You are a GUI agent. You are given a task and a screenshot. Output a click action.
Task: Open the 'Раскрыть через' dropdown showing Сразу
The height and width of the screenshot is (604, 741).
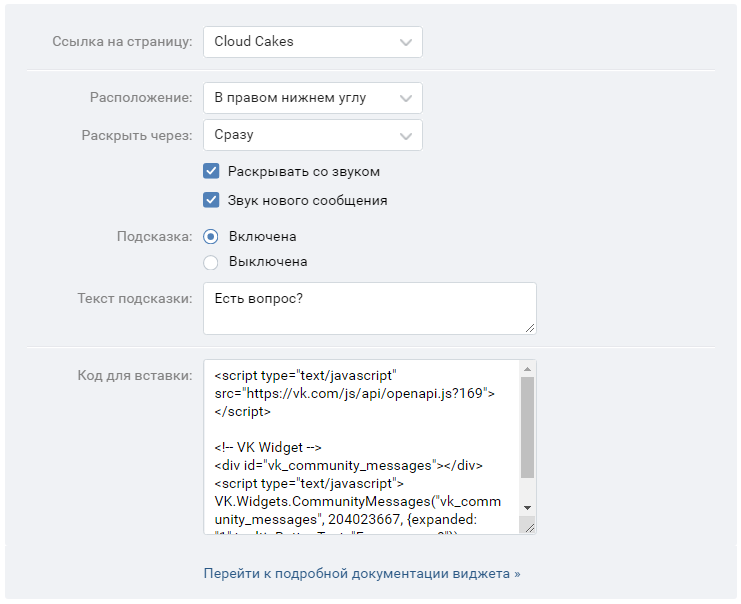pyautogui.click(x=313, y=135)
